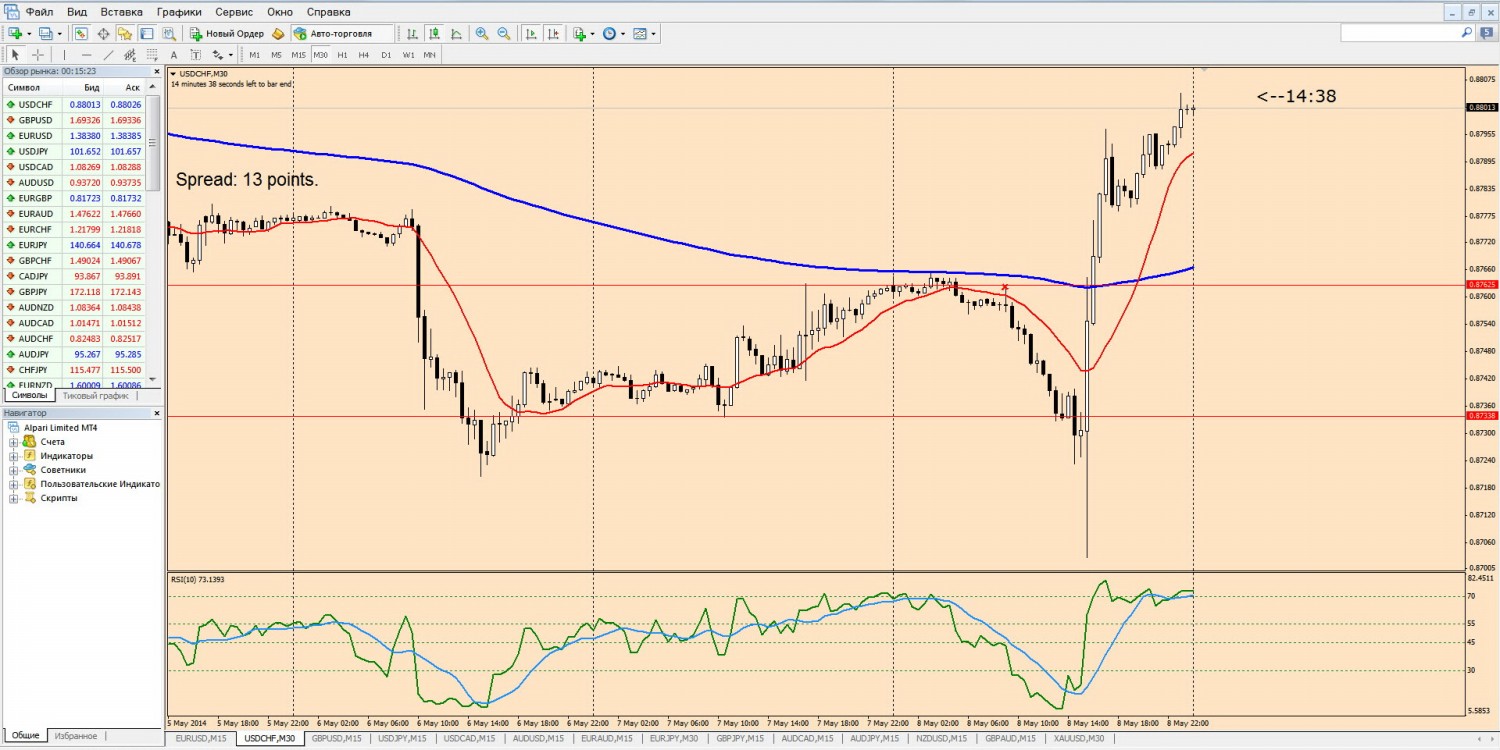Set timeframe to D1
The width and height of the screenshot is (1500, 750).
pos(386,55)
